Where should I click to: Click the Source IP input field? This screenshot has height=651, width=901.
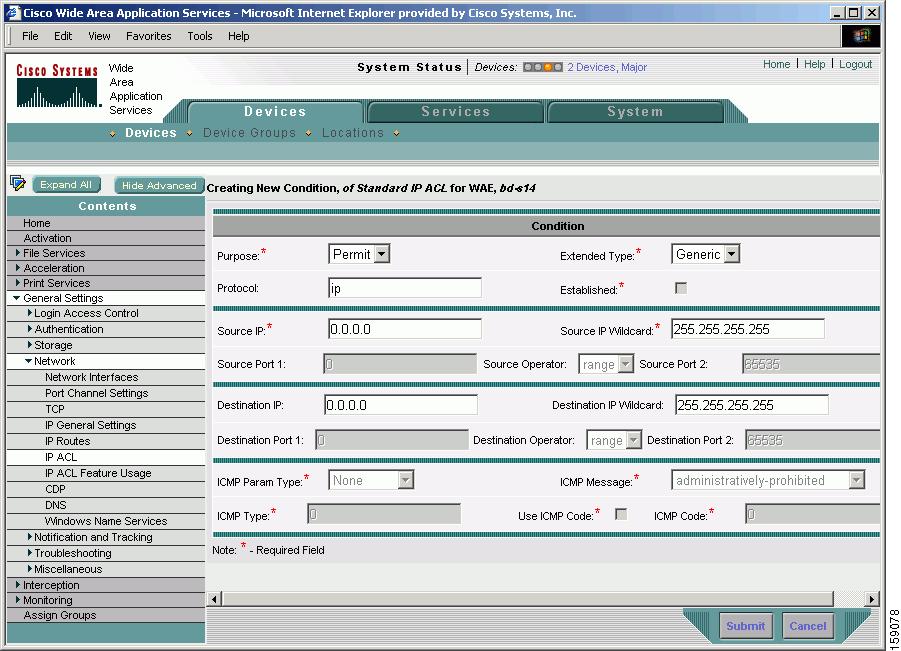click(405, 329)
